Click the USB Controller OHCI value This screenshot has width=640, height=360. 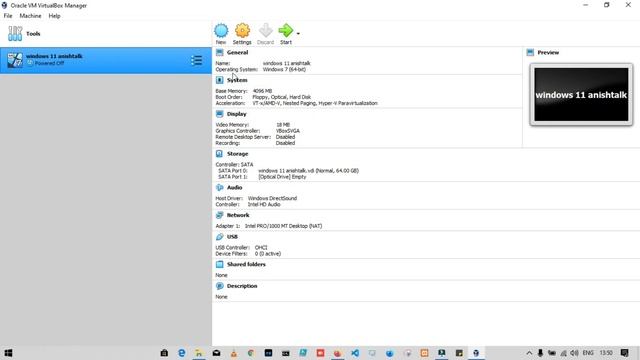coord(261,247)
